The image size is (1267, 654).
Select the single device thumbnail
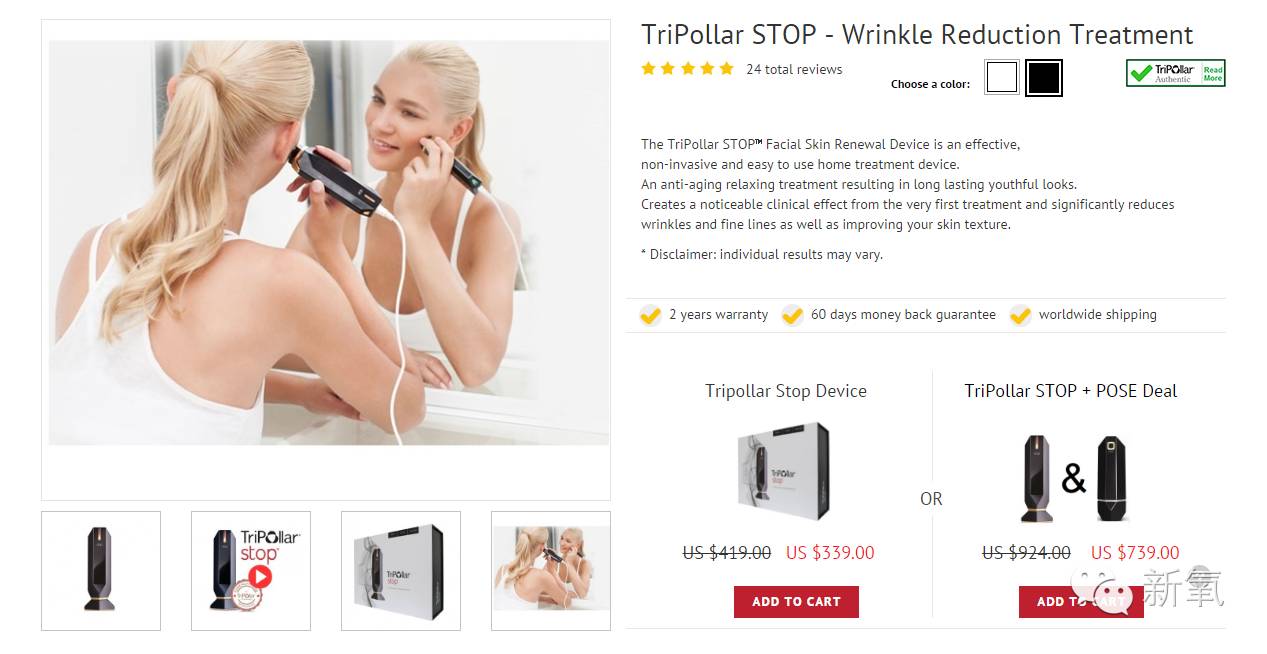coord(101,571)
